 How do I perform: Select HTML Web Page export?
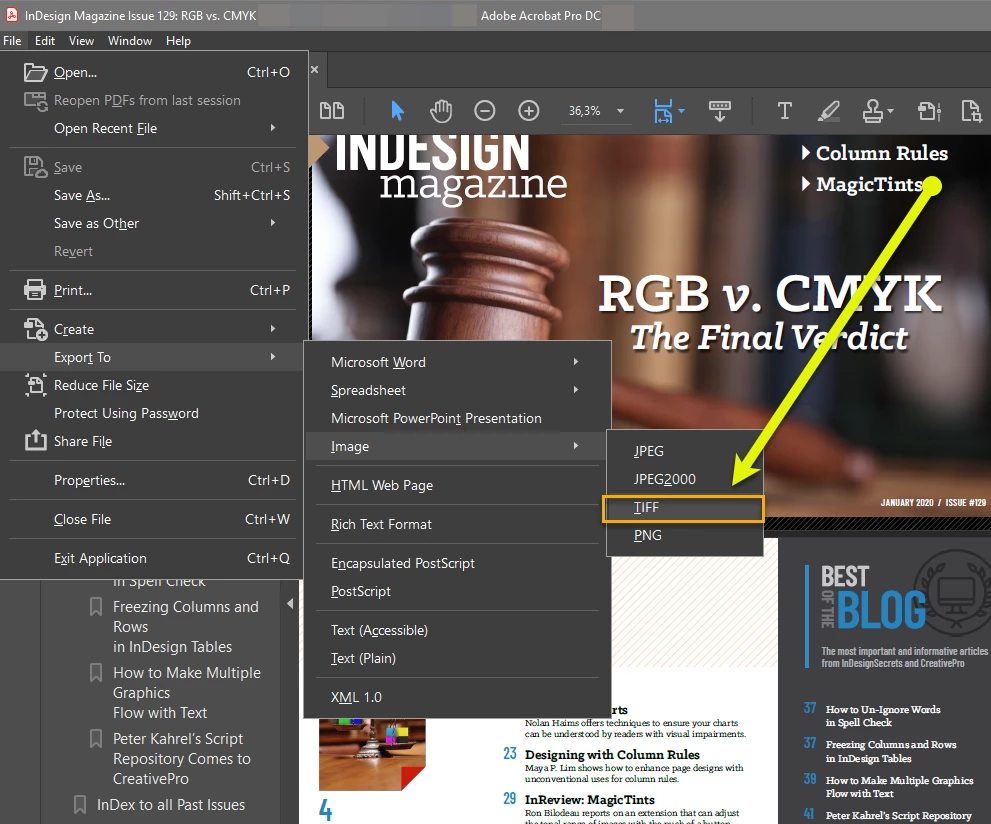(458, 485)
